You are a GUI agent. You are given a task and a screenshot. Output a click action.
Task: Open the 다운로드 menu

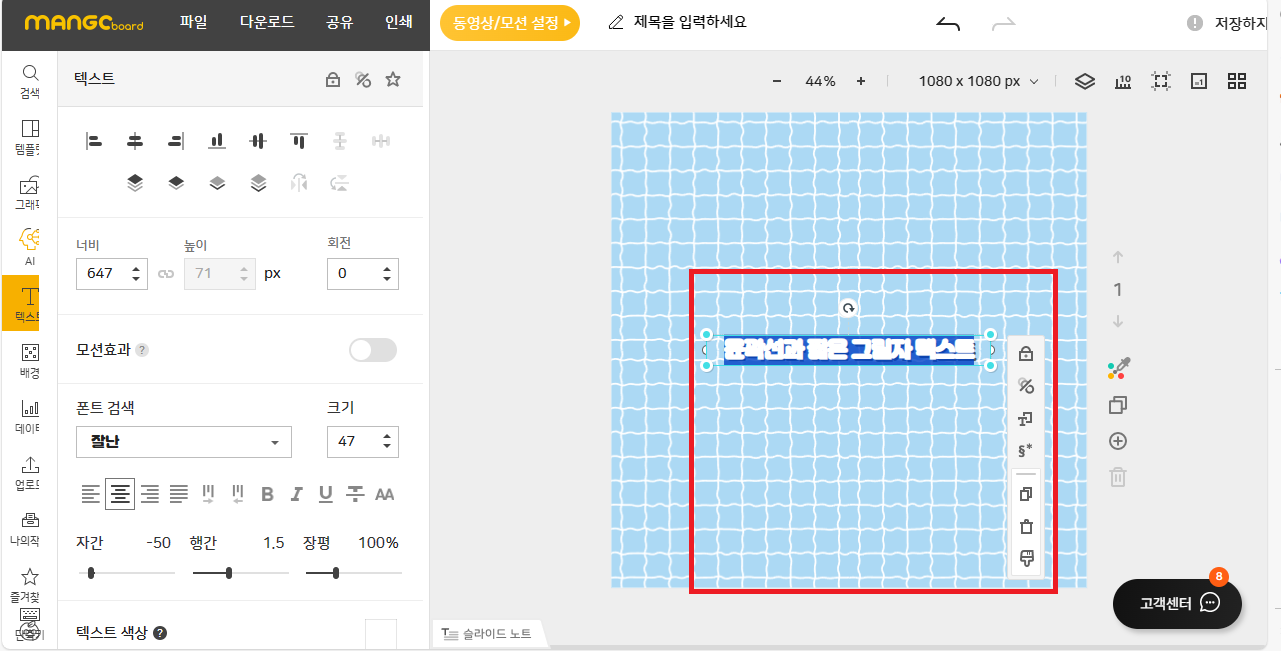pyautogui.click(x=267, y=21)
